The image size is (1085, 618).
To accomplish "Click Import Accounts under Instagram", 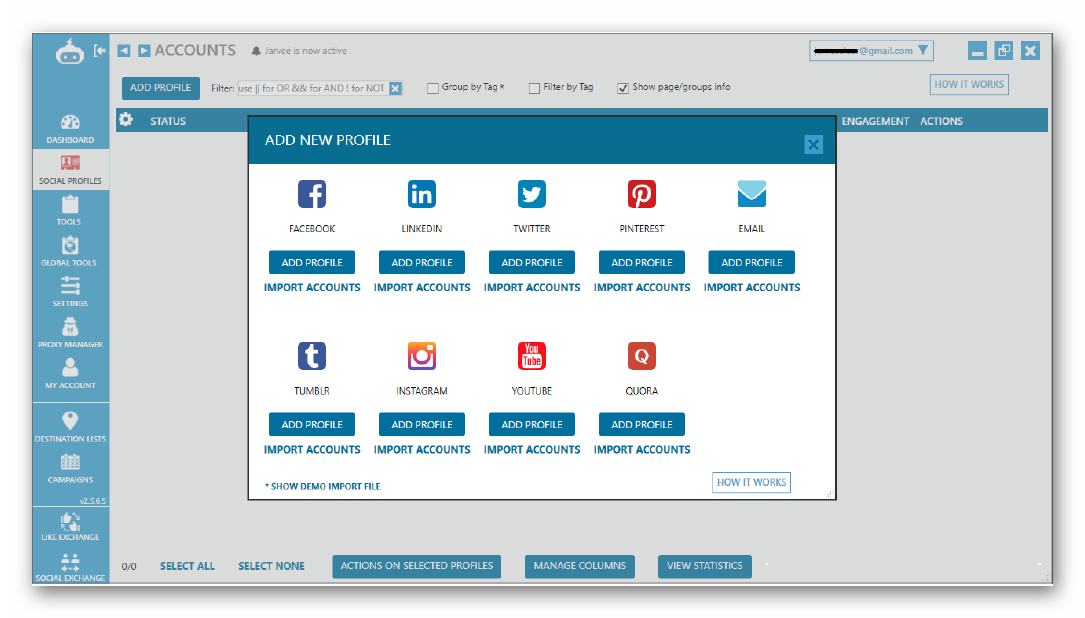I will point(422,449).
